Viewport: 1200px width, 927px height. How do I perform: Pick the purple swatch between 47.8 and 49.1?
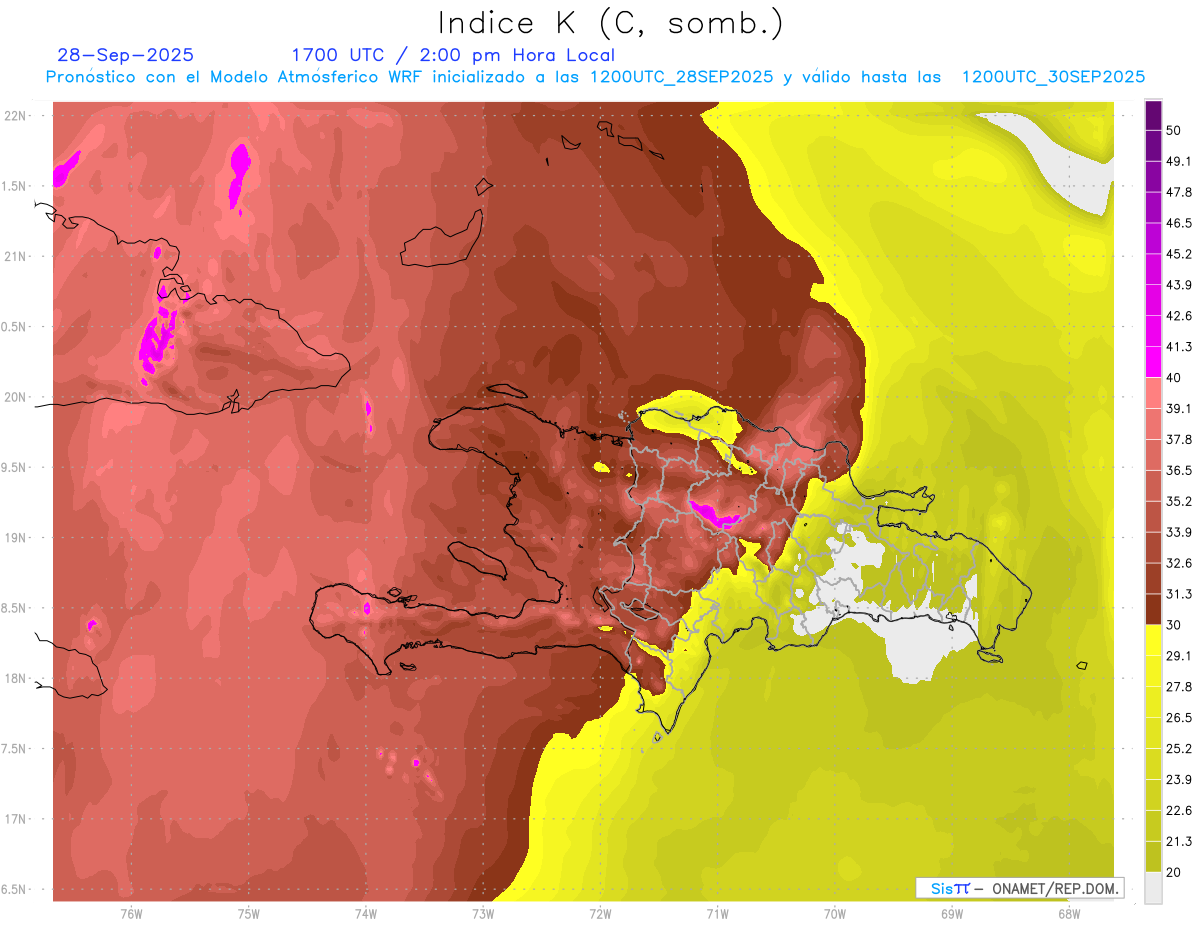tap(1153, 176)
